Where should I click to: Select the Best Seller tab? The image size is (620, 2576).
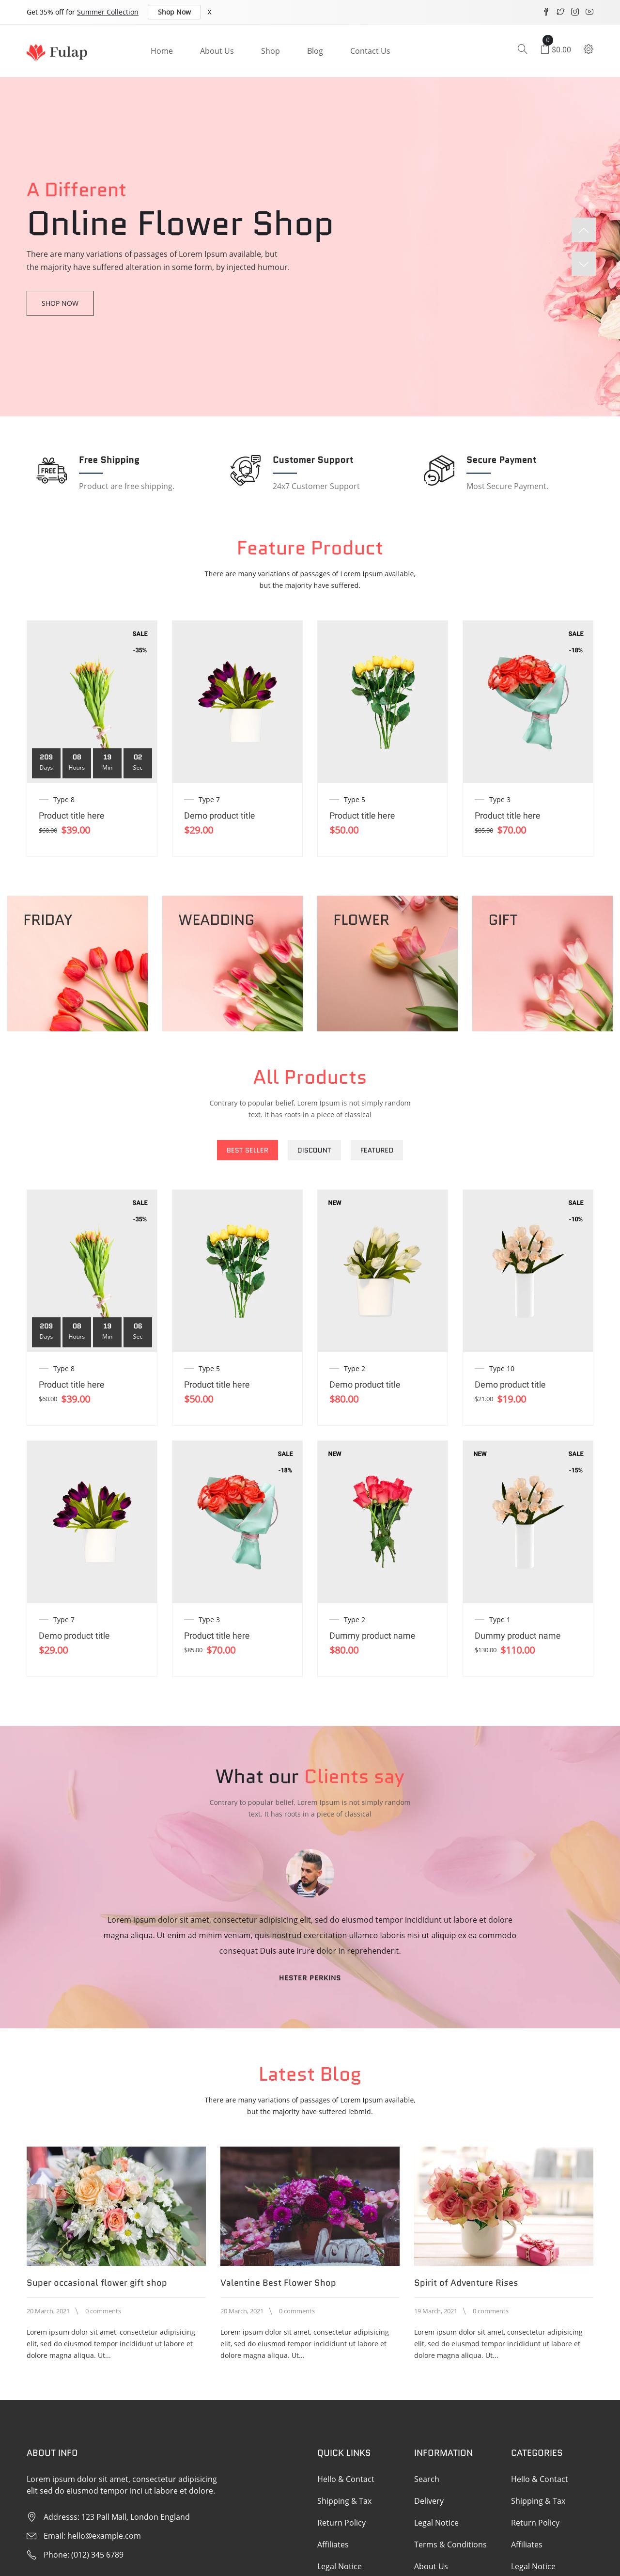point(247,1150)
